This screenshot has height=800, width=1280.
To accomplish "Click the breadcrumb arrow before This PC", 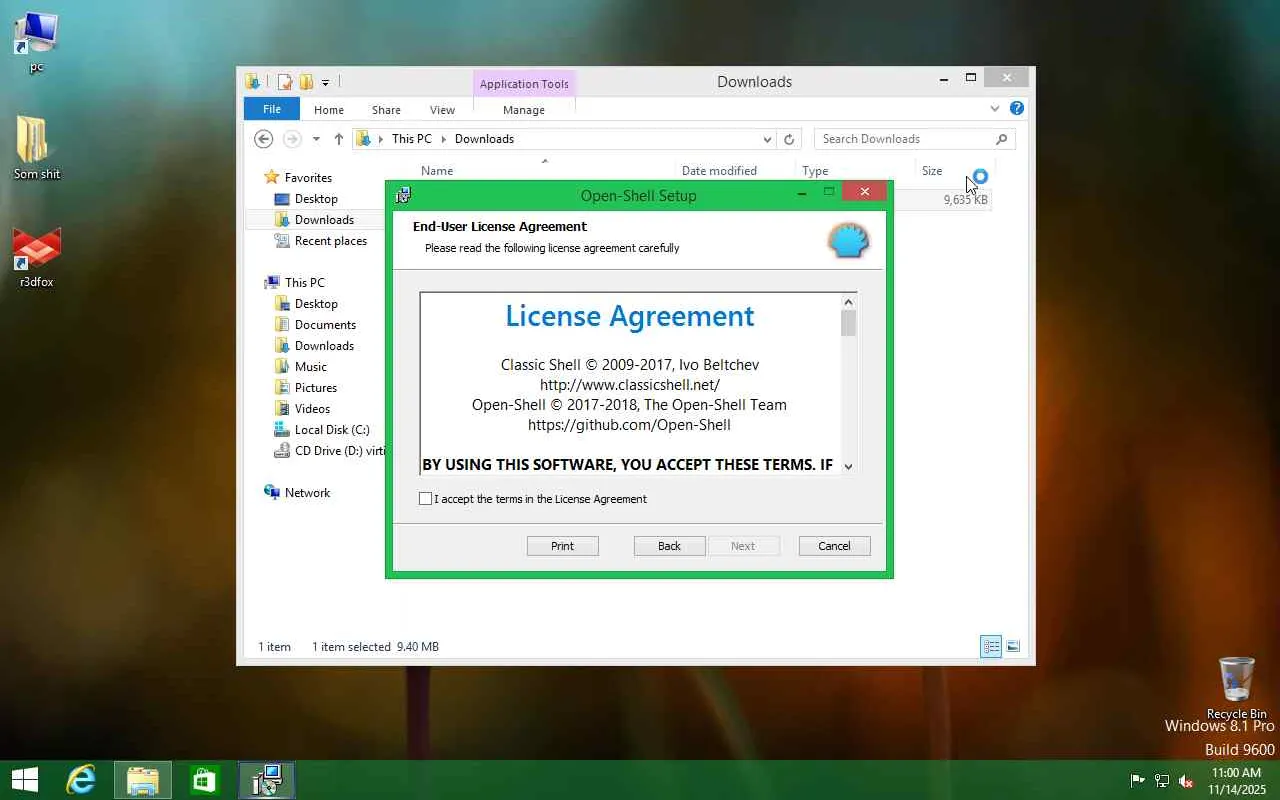I will pos(381,139).
